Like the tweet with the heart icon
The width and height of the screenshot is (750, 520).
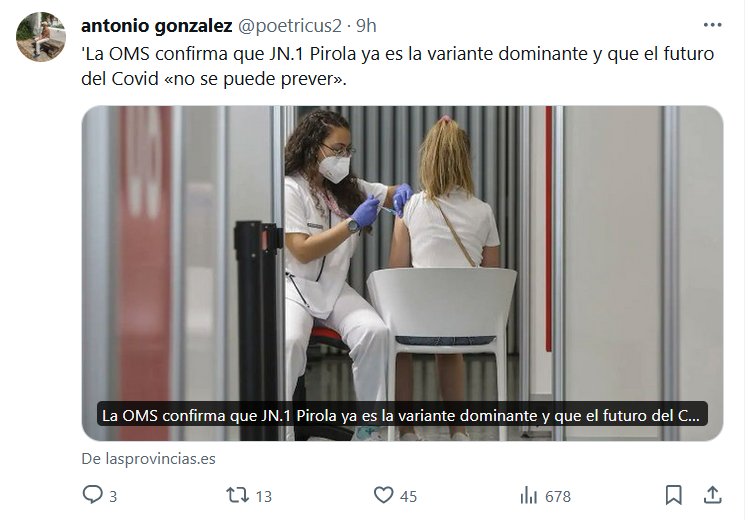pyautogui.click(x=383, y=495)
